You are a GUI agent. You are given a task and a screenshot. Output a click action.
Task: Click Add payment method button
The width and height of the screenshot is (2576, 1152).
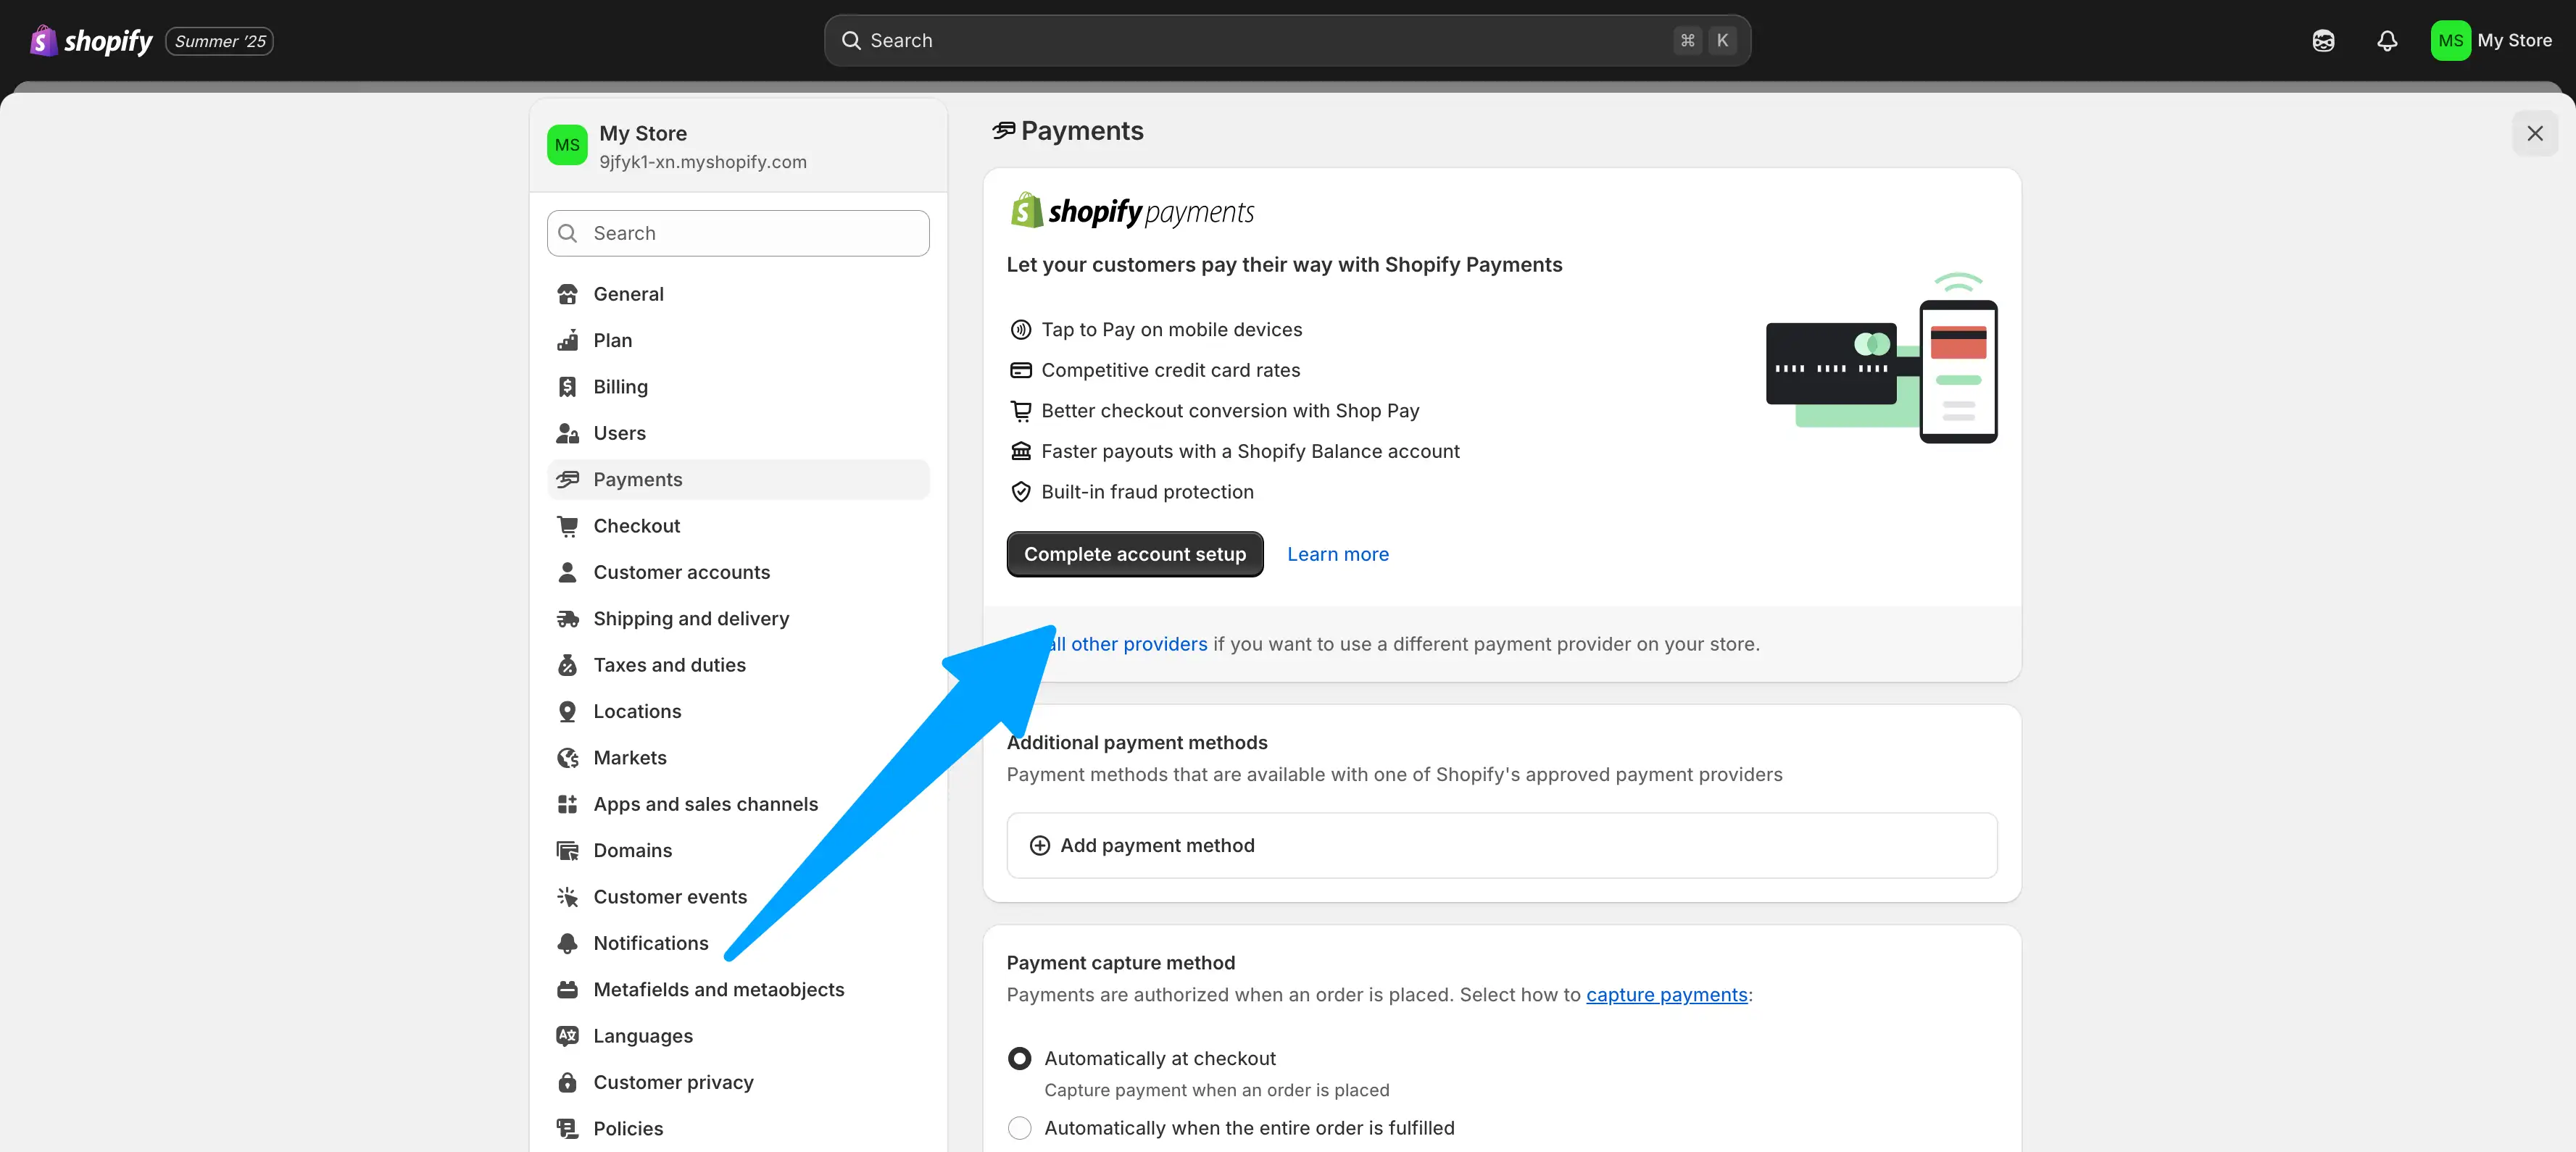(x=1501, y=845)
